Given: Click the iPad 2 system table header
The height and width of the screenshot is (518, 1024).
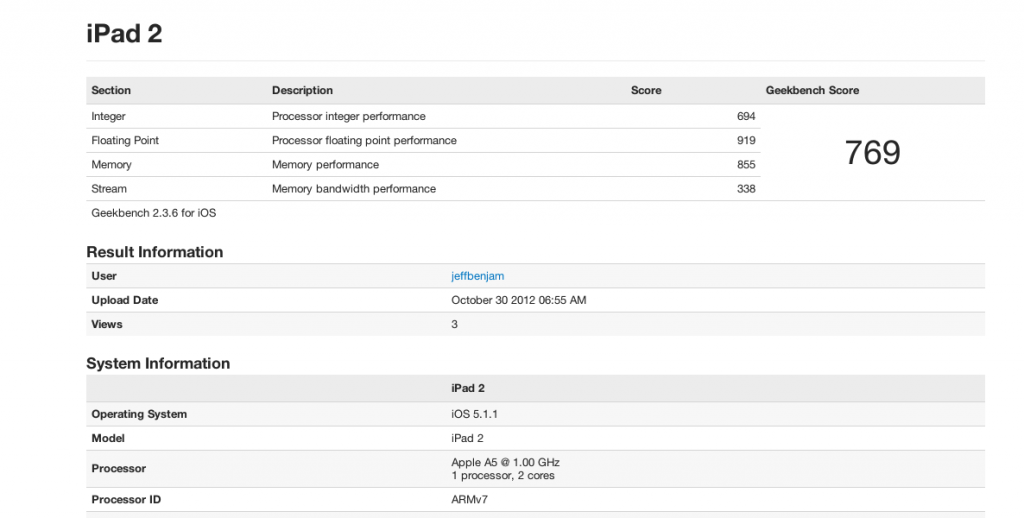Looking at the screenshot, I should click(468, 389).
